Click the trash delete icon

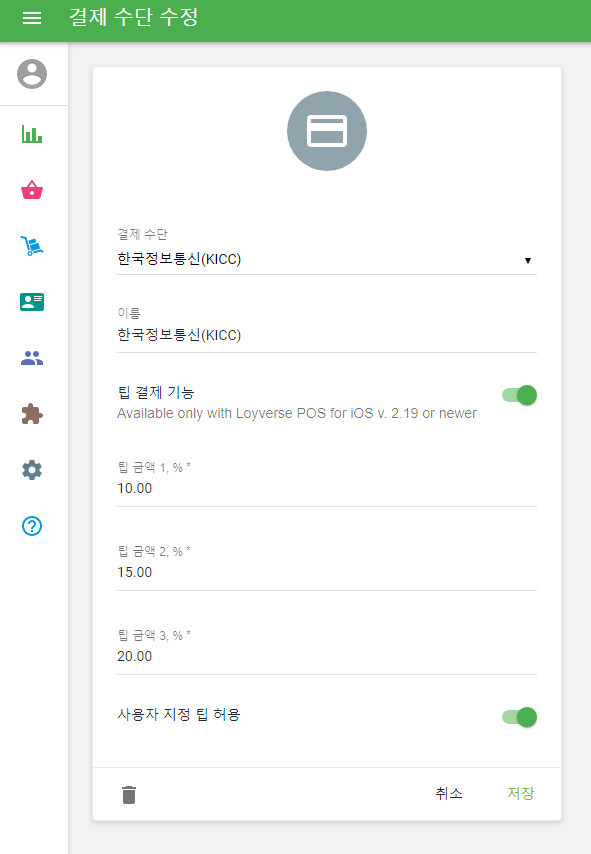click(x=129, y=793)
